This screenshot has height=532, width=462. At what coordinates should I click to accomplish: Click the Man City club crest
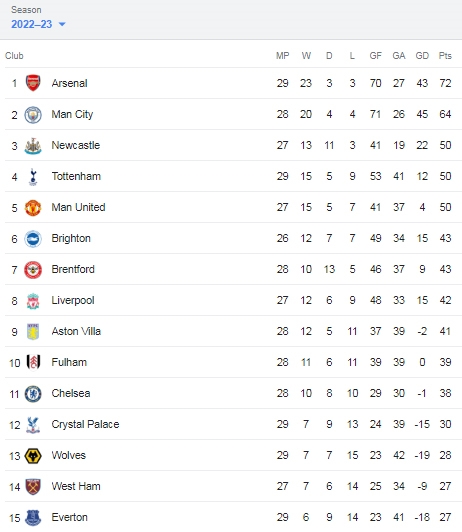pyautogui.click(x=33, y=115)
